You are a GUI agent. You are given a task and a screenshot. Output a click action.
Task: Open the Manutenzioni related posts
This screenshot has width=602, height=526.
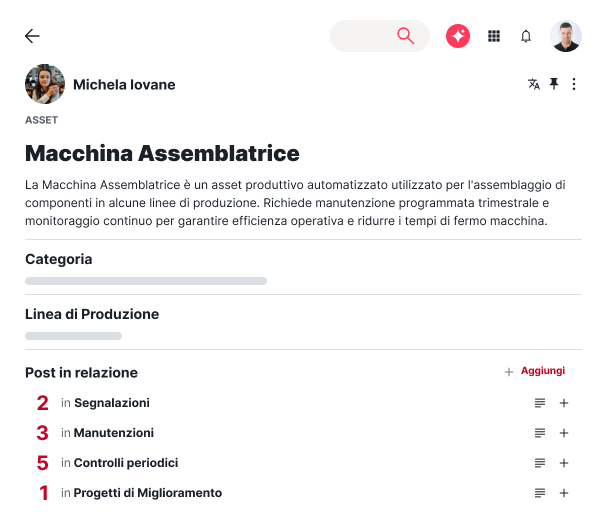point(113,433)
